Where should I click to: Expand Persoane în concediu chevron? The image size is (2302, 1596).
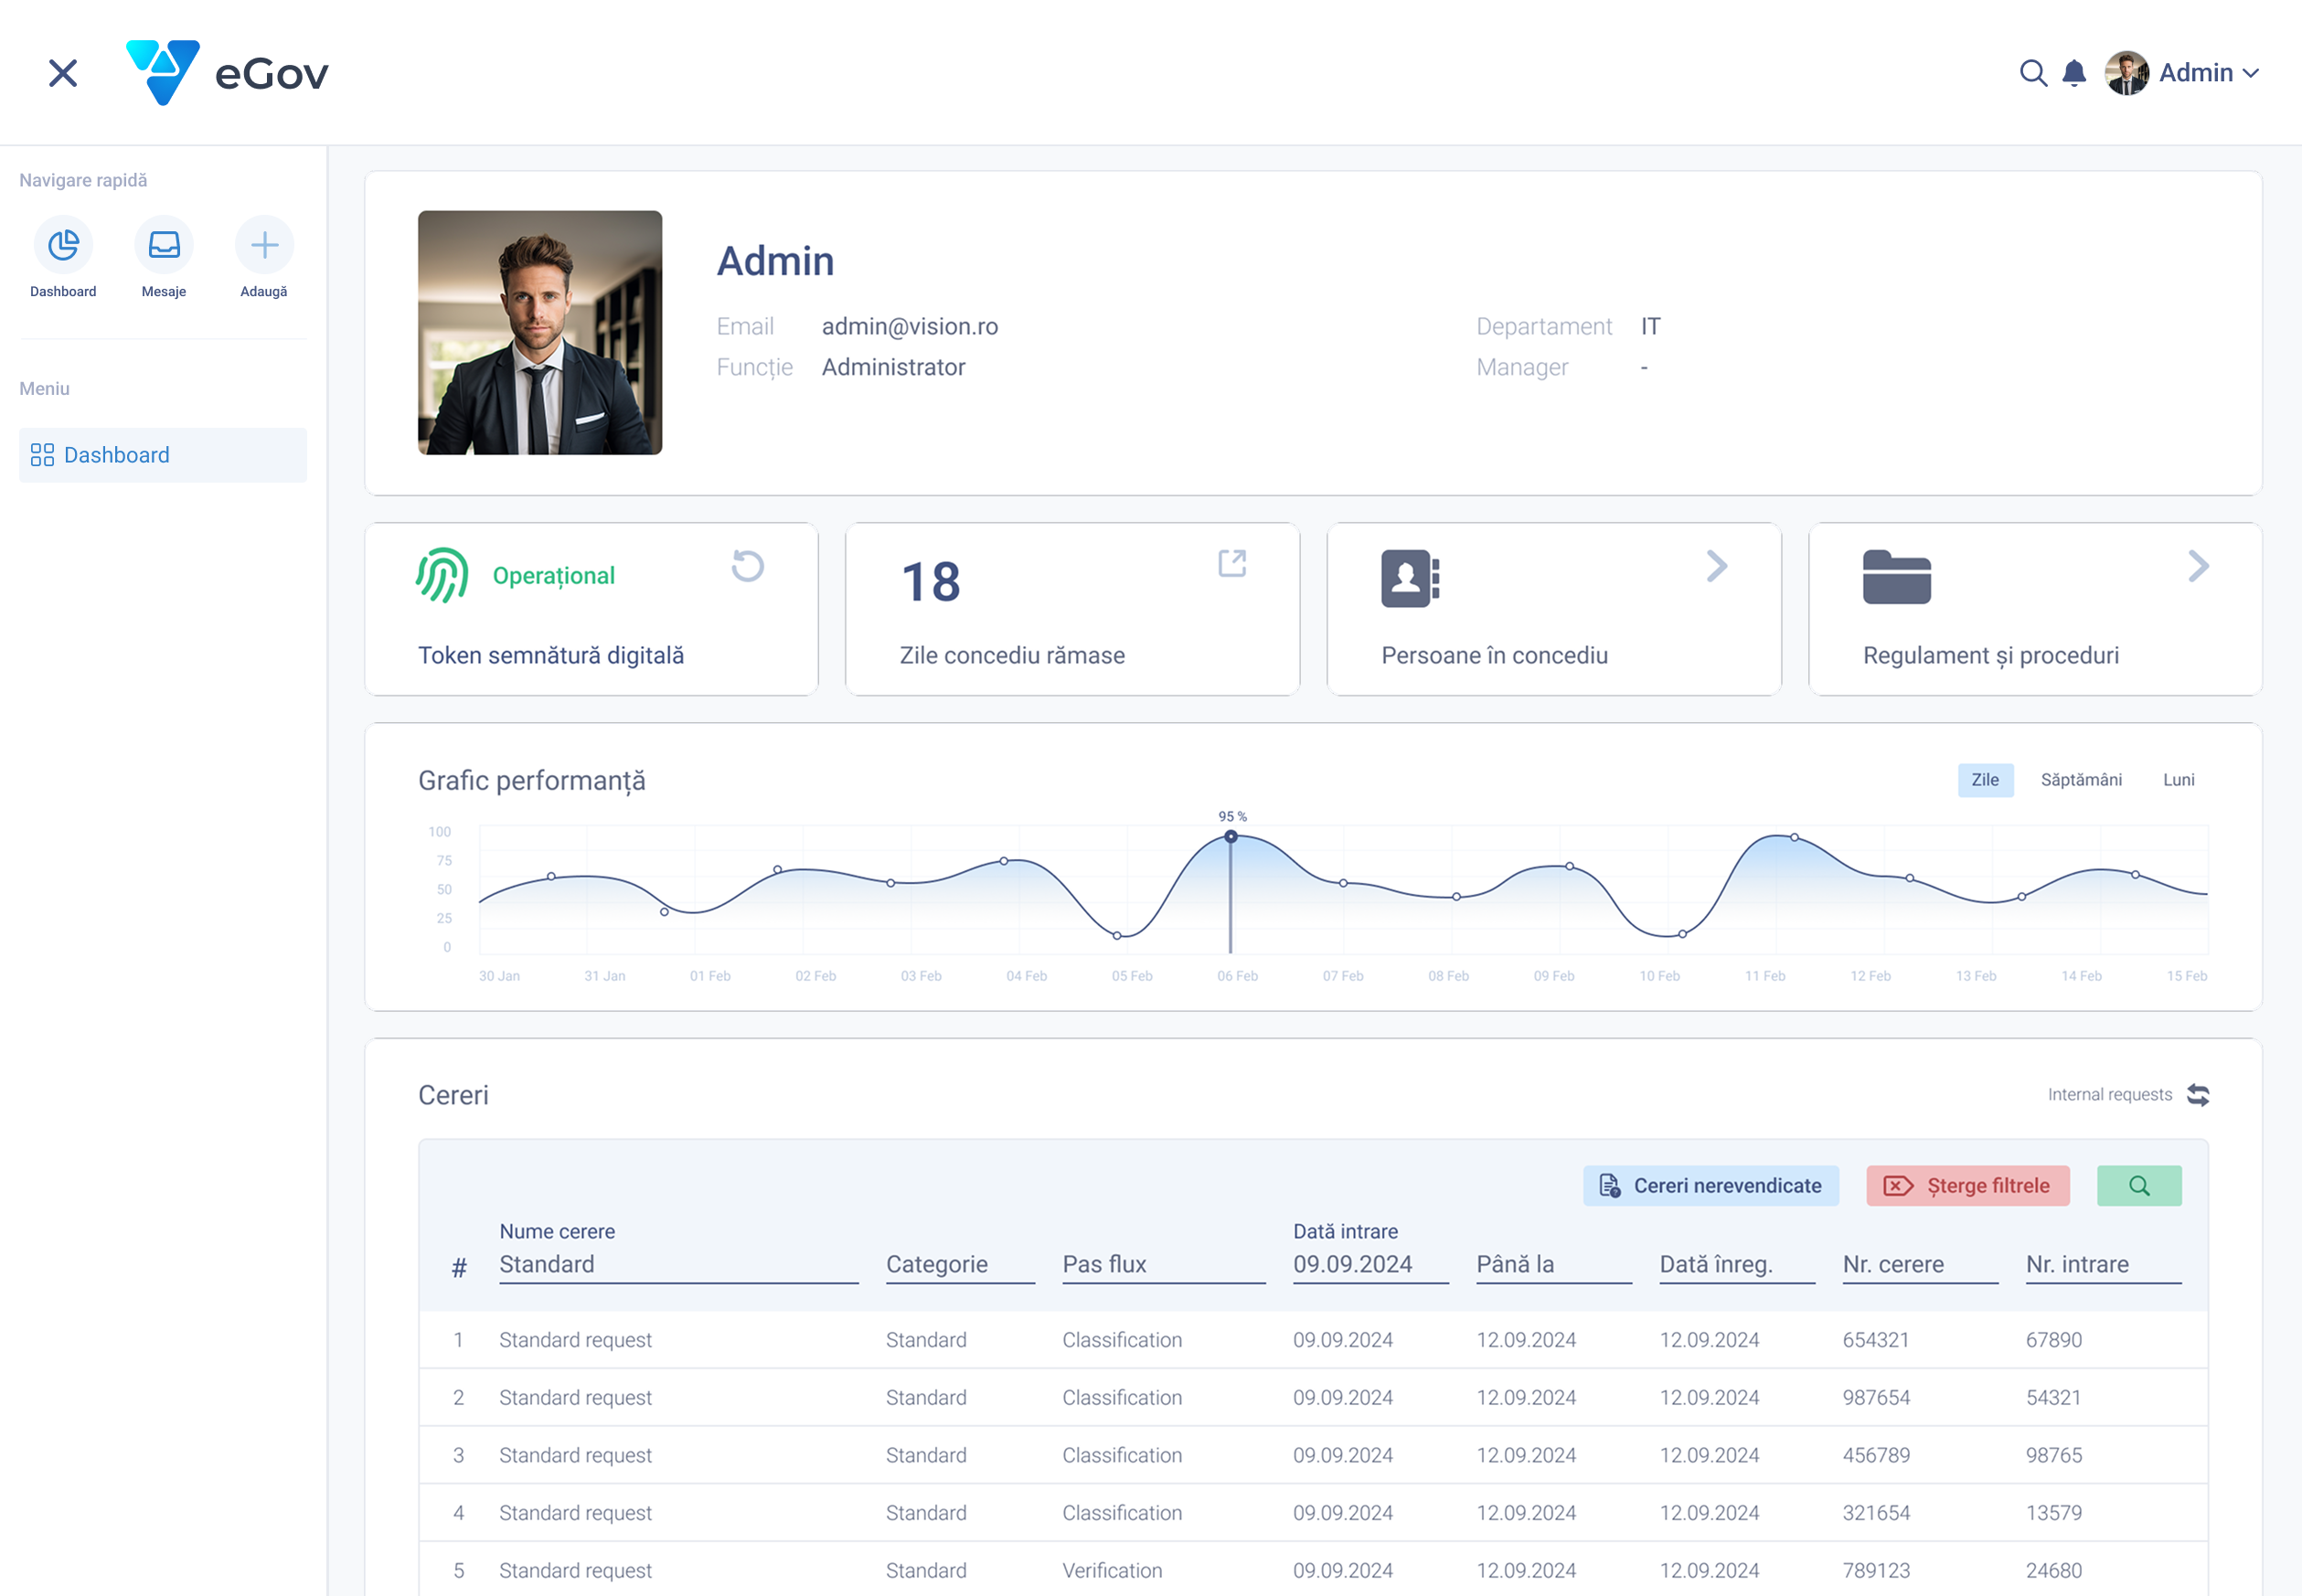[1716, 566]
